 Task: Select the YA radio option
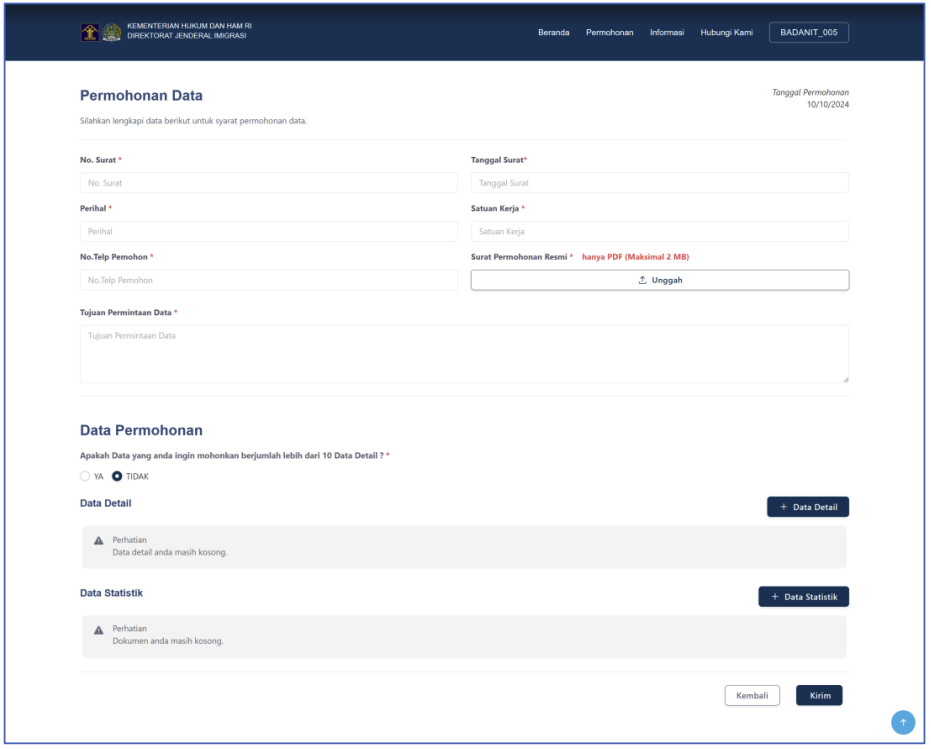(86, 476)
